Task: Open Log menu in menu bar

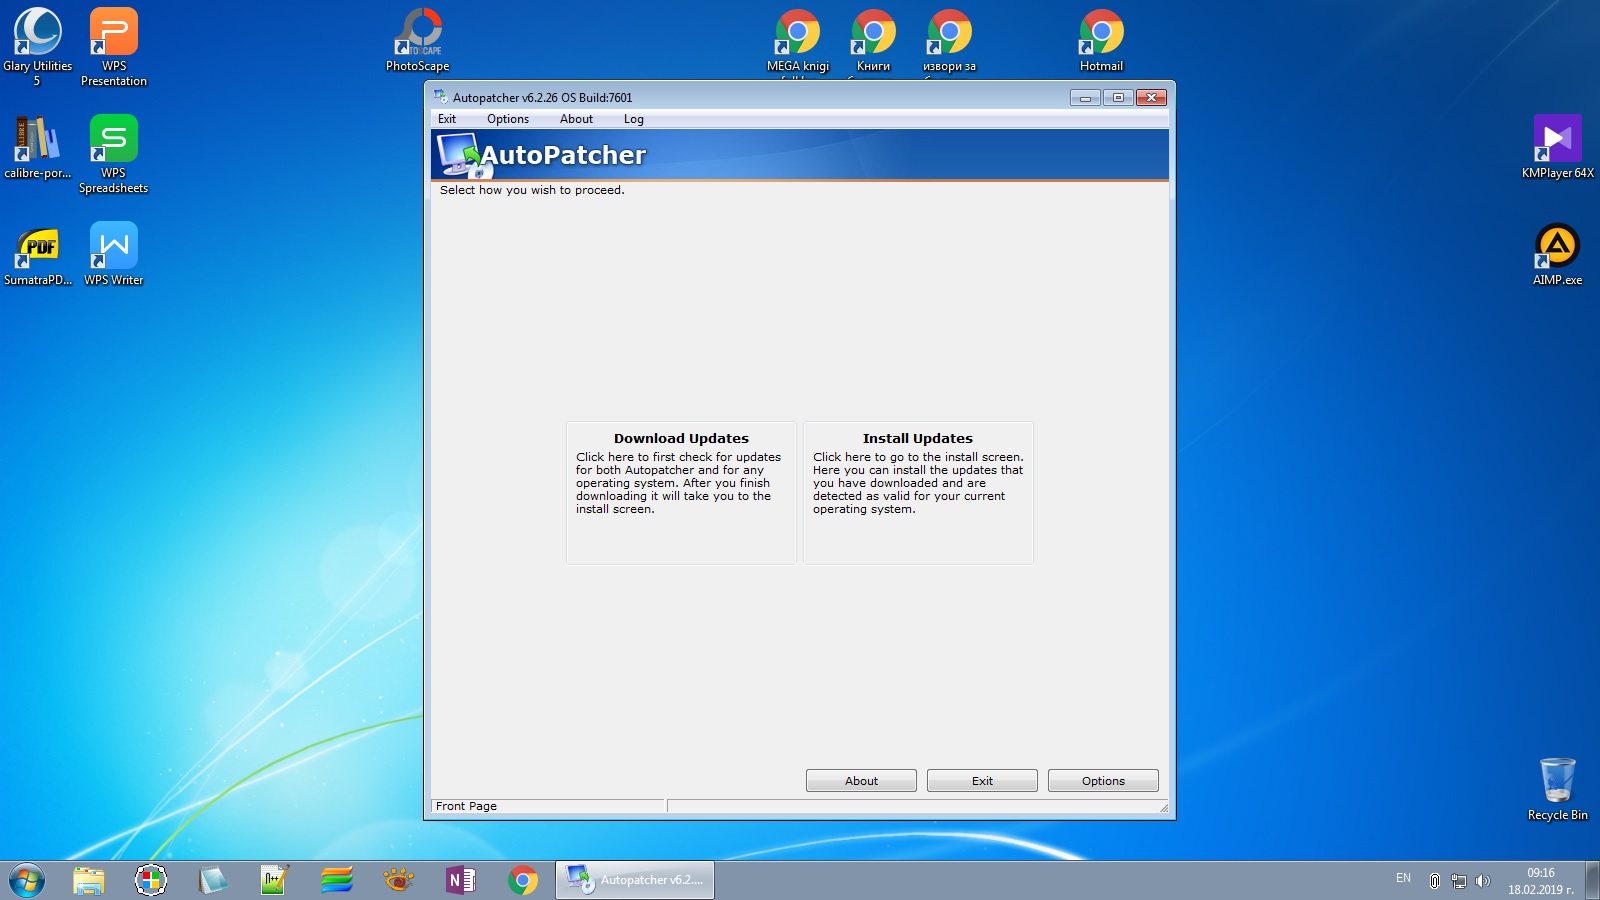Action: (x=634, y=119)
